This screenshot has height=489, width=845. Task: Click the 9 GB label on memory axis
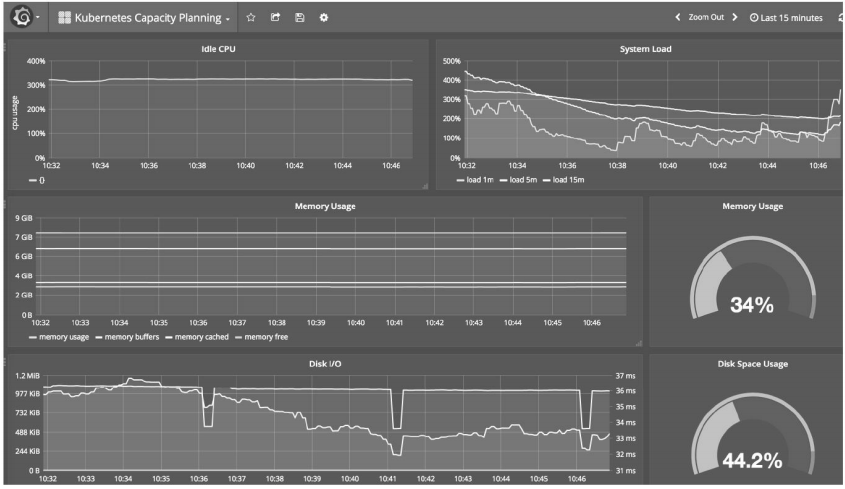24,218
